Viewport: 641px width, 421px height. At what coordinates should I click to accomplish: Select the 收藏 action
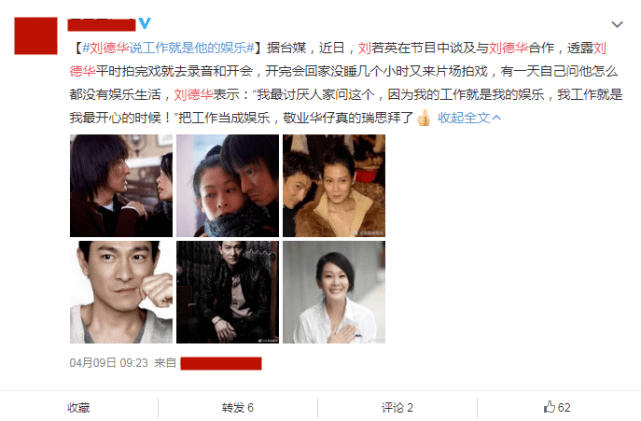78,408
